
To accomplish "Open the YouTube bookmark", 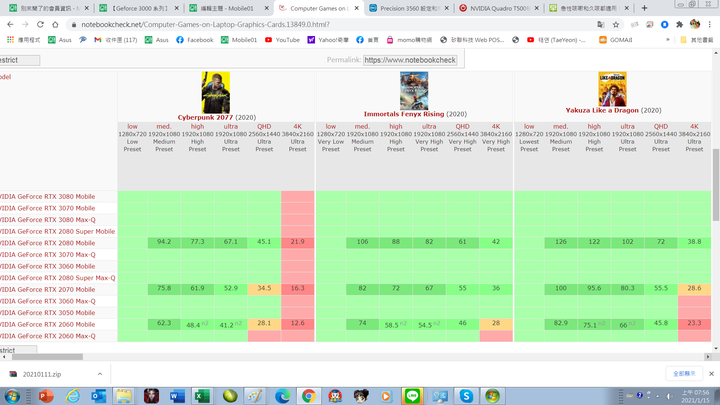I will [282, 40].
